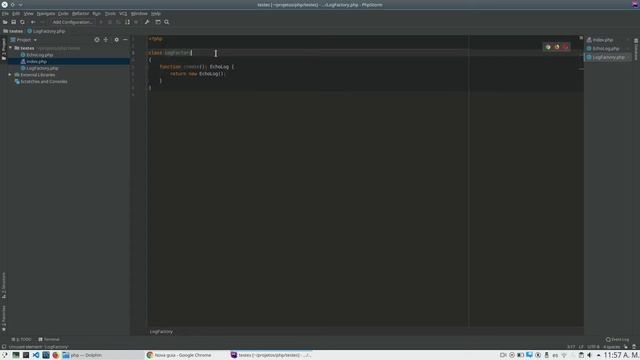Open the File menu
This screenshot has width=640, height=360.
[5, 13]
